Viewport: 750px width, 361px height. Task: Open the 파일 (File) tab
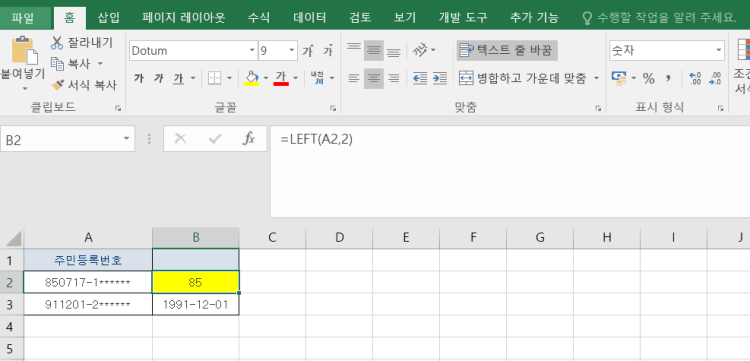(x=23, y=18)
